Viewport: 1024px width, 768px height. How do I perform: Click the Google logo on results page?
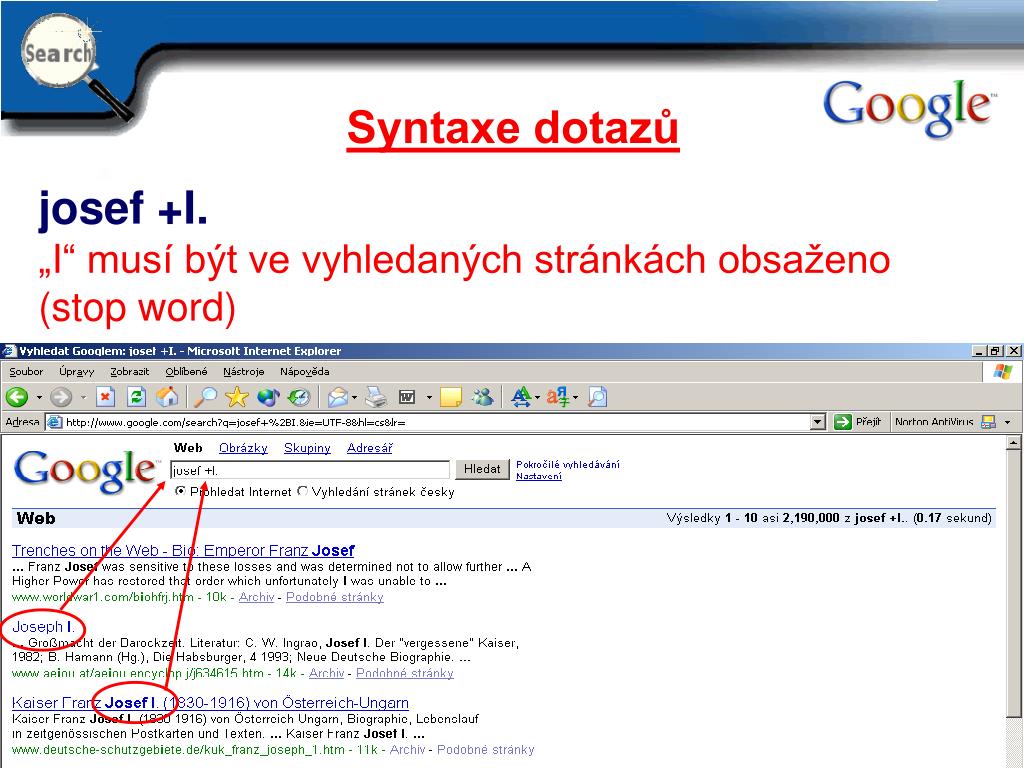pos(85,470)
